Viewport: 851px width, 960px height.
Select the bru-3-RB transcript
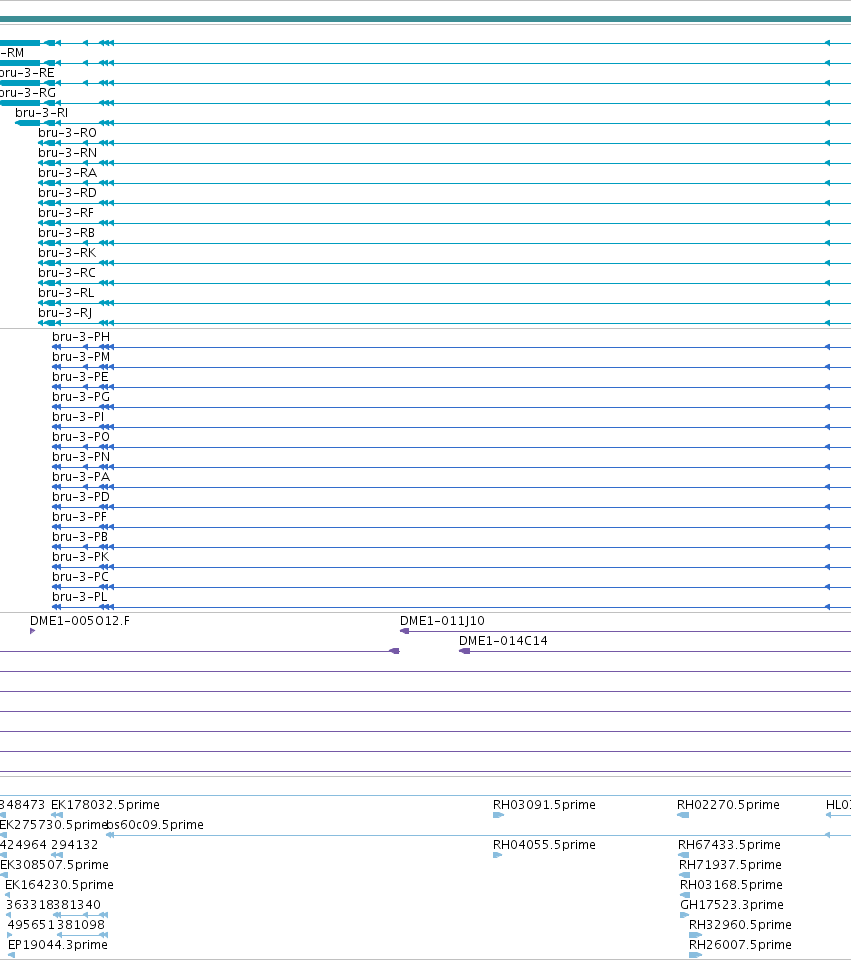(67, 233)
